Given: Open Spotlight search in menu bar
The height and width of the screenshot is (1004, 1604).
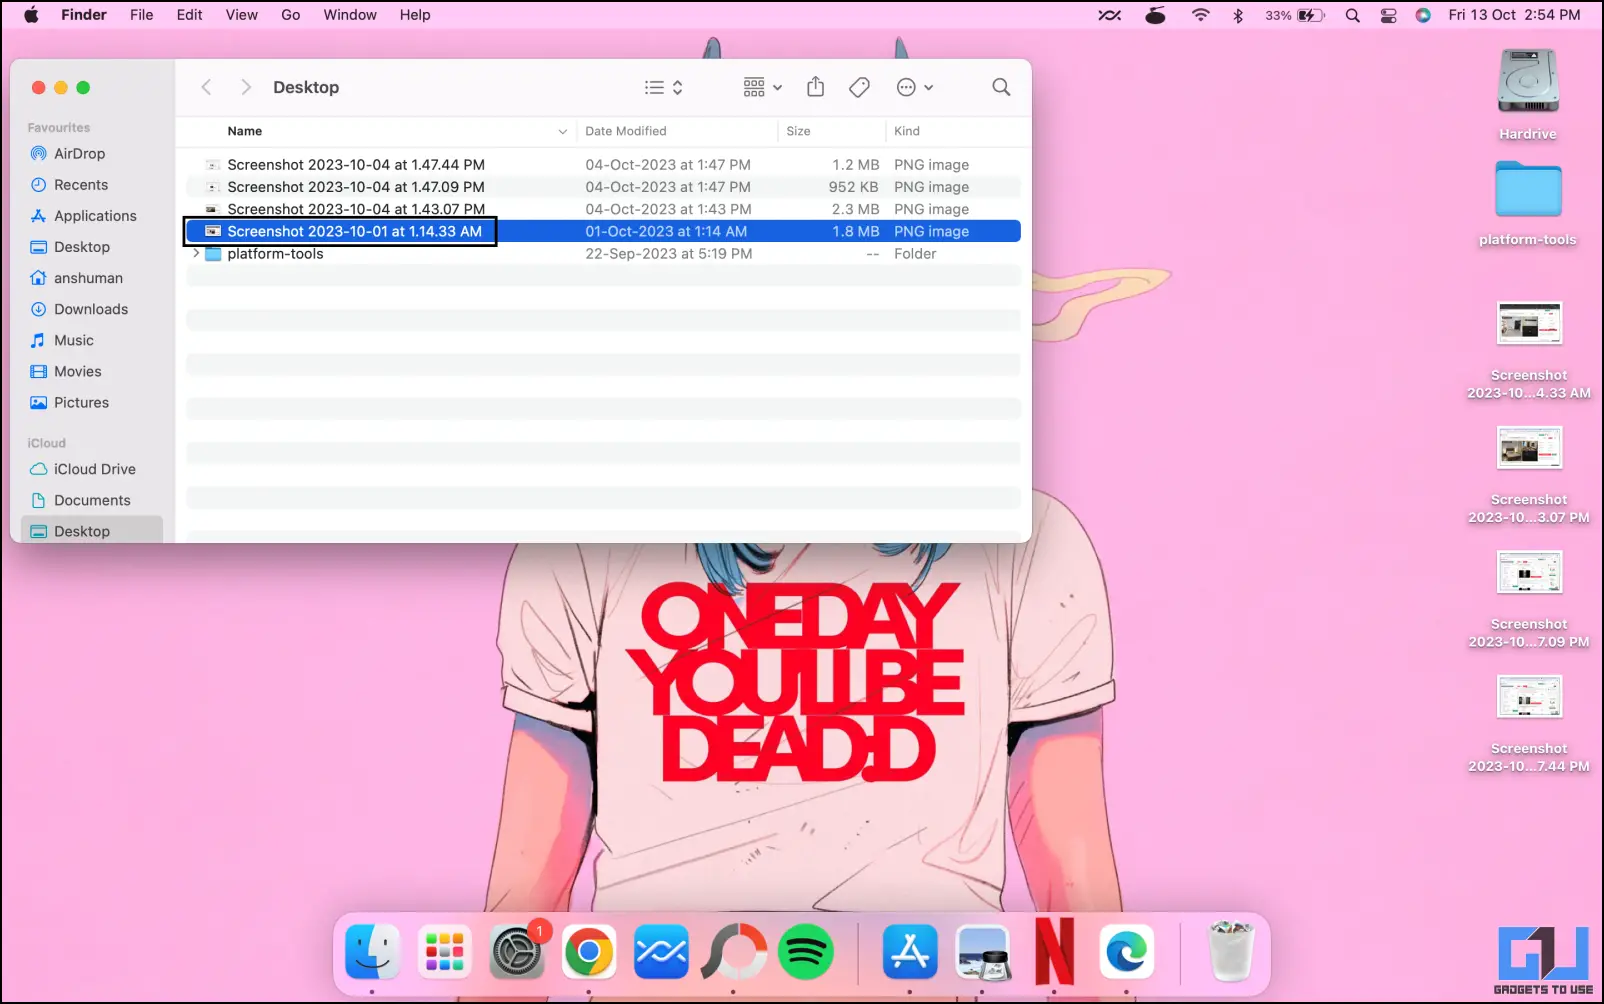Looking at the screenshot, I should (1352, 15).
